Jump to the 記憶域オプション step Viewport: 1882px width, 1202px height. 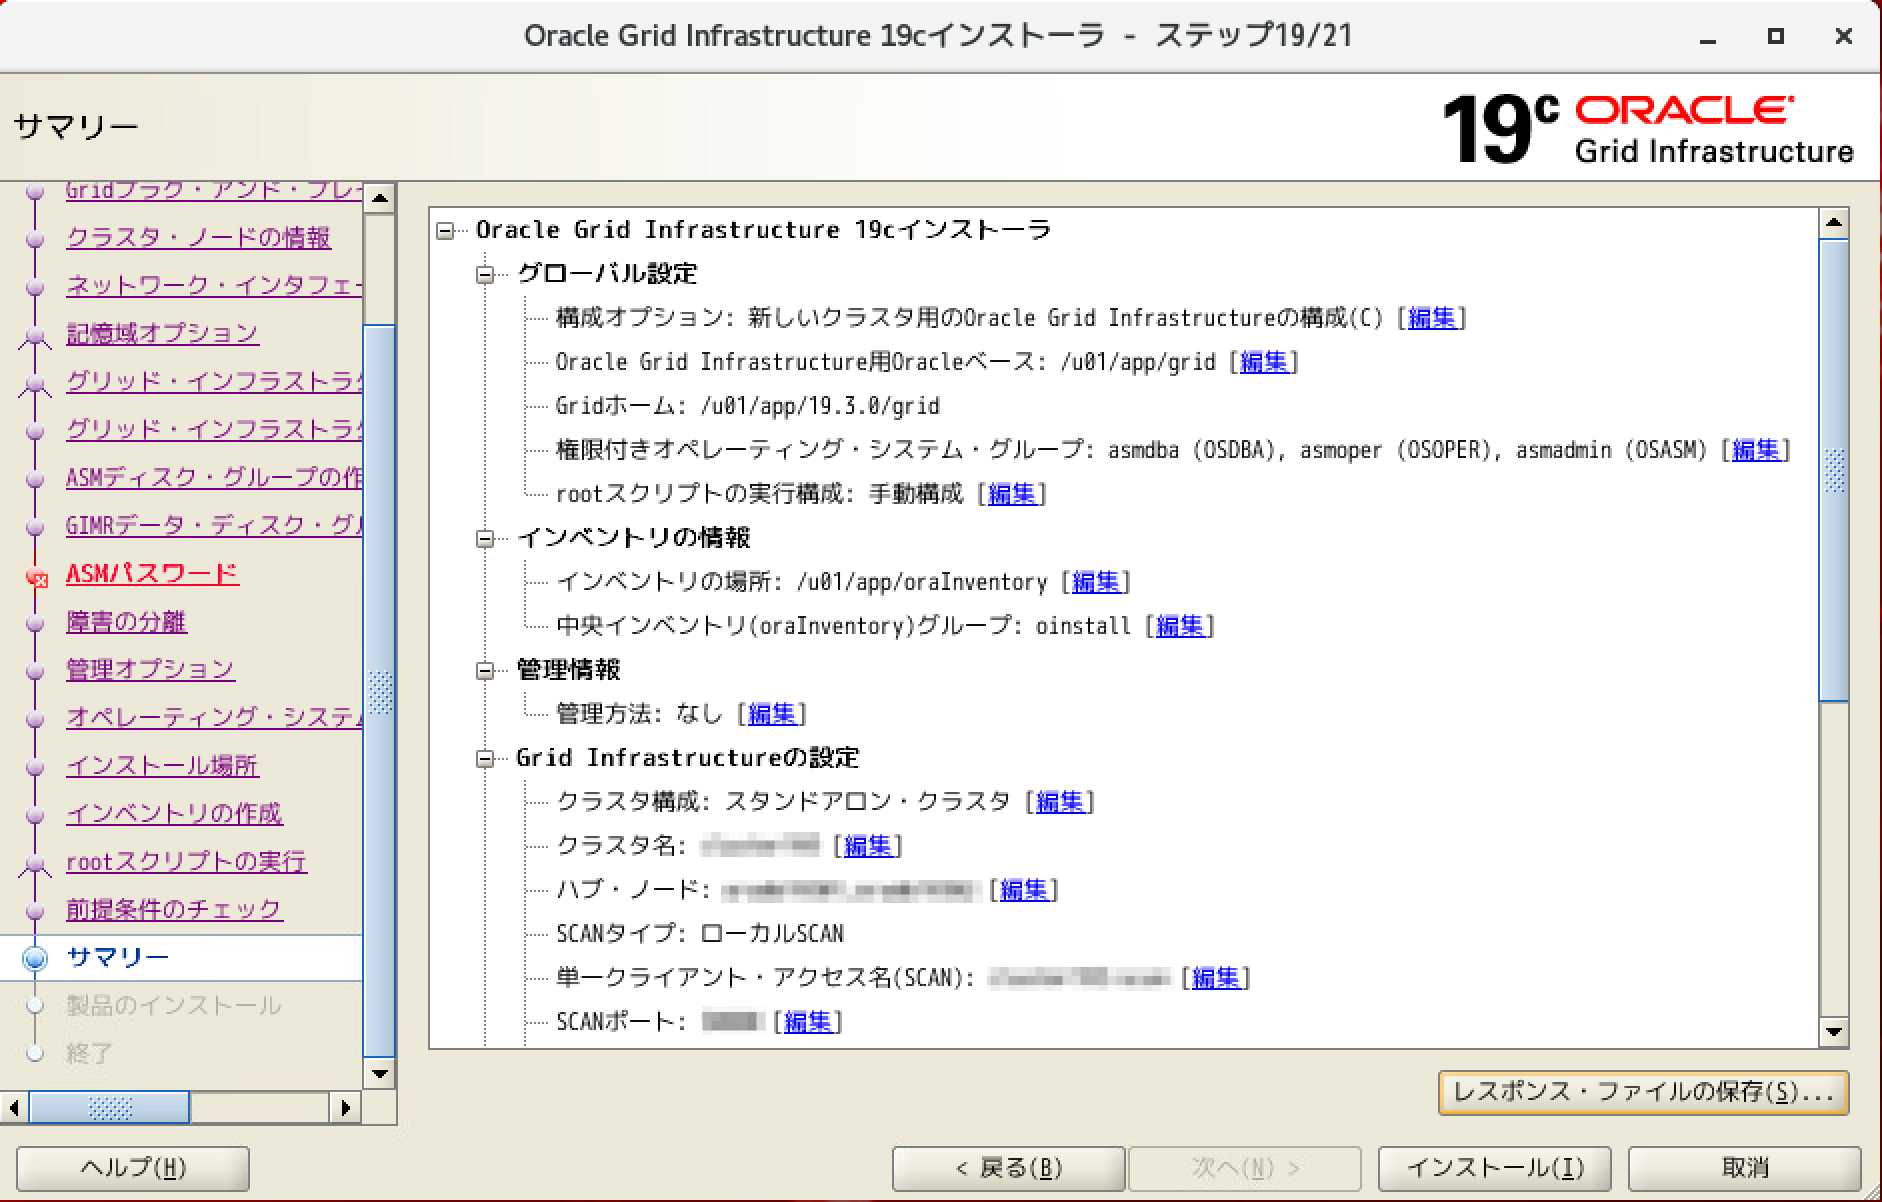pos(162,334)
